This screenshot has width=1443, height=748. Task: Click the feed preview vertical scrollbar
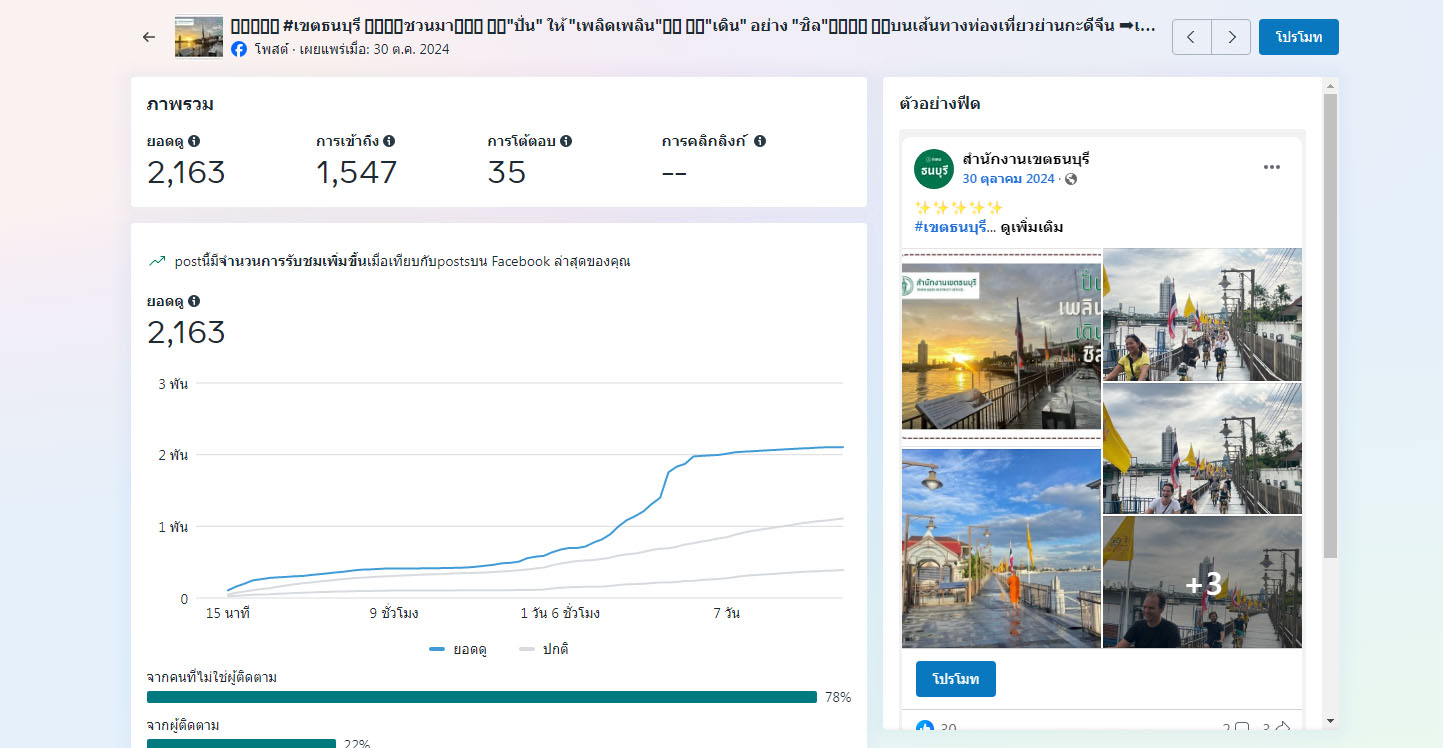coord(1330,326)
